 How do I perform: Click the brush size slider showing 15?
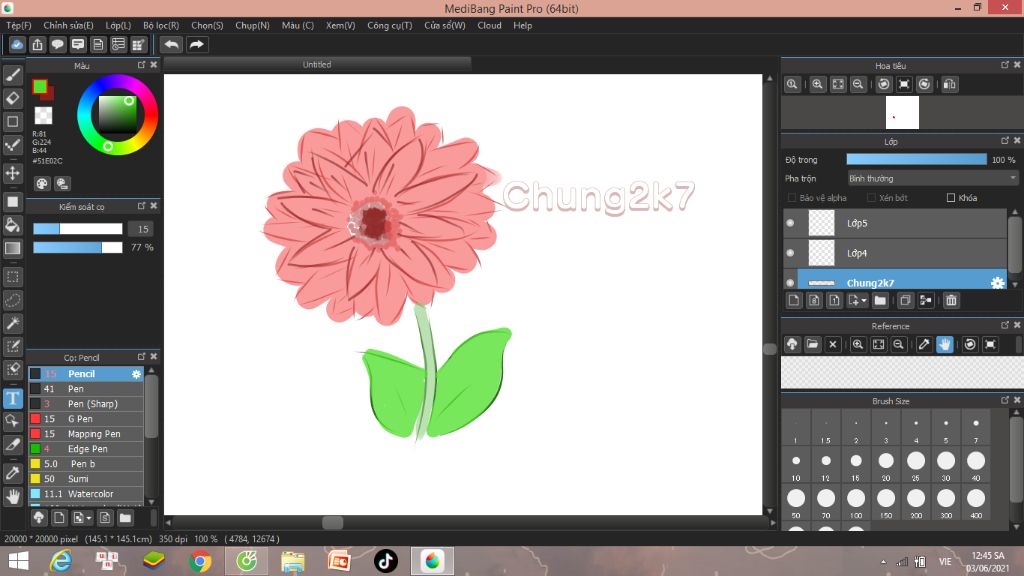click(x=78, y=229)
